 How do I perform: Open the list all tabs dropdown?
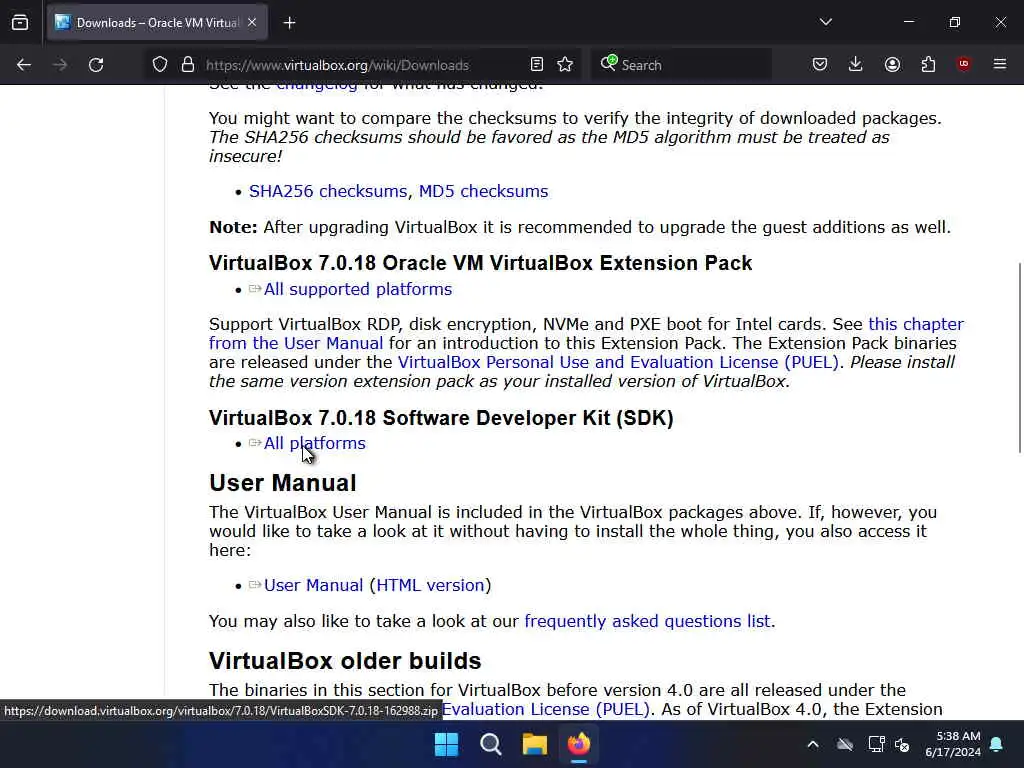pos(825,22)
